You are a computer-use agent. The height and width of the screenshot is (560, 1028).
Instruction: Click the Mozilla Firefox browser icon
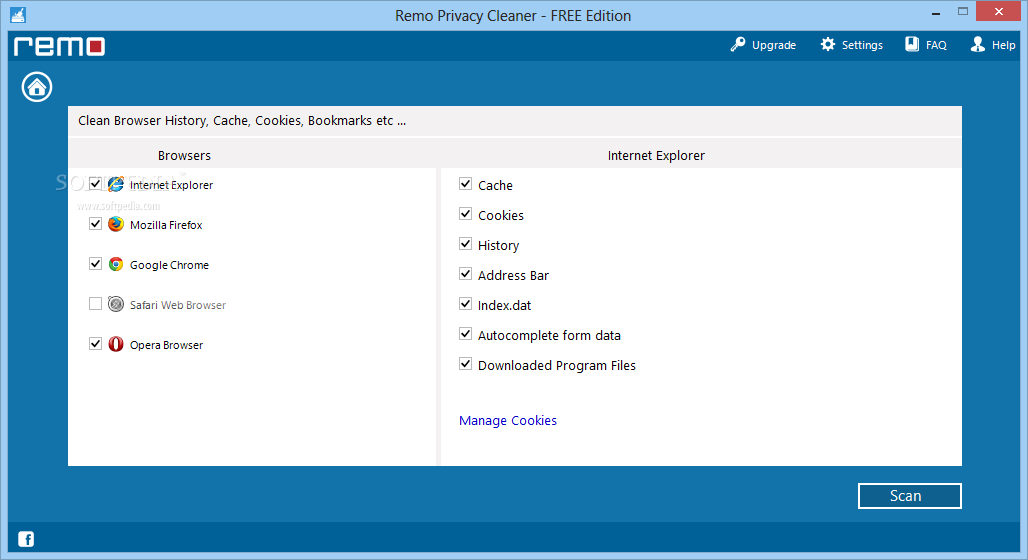116,224
